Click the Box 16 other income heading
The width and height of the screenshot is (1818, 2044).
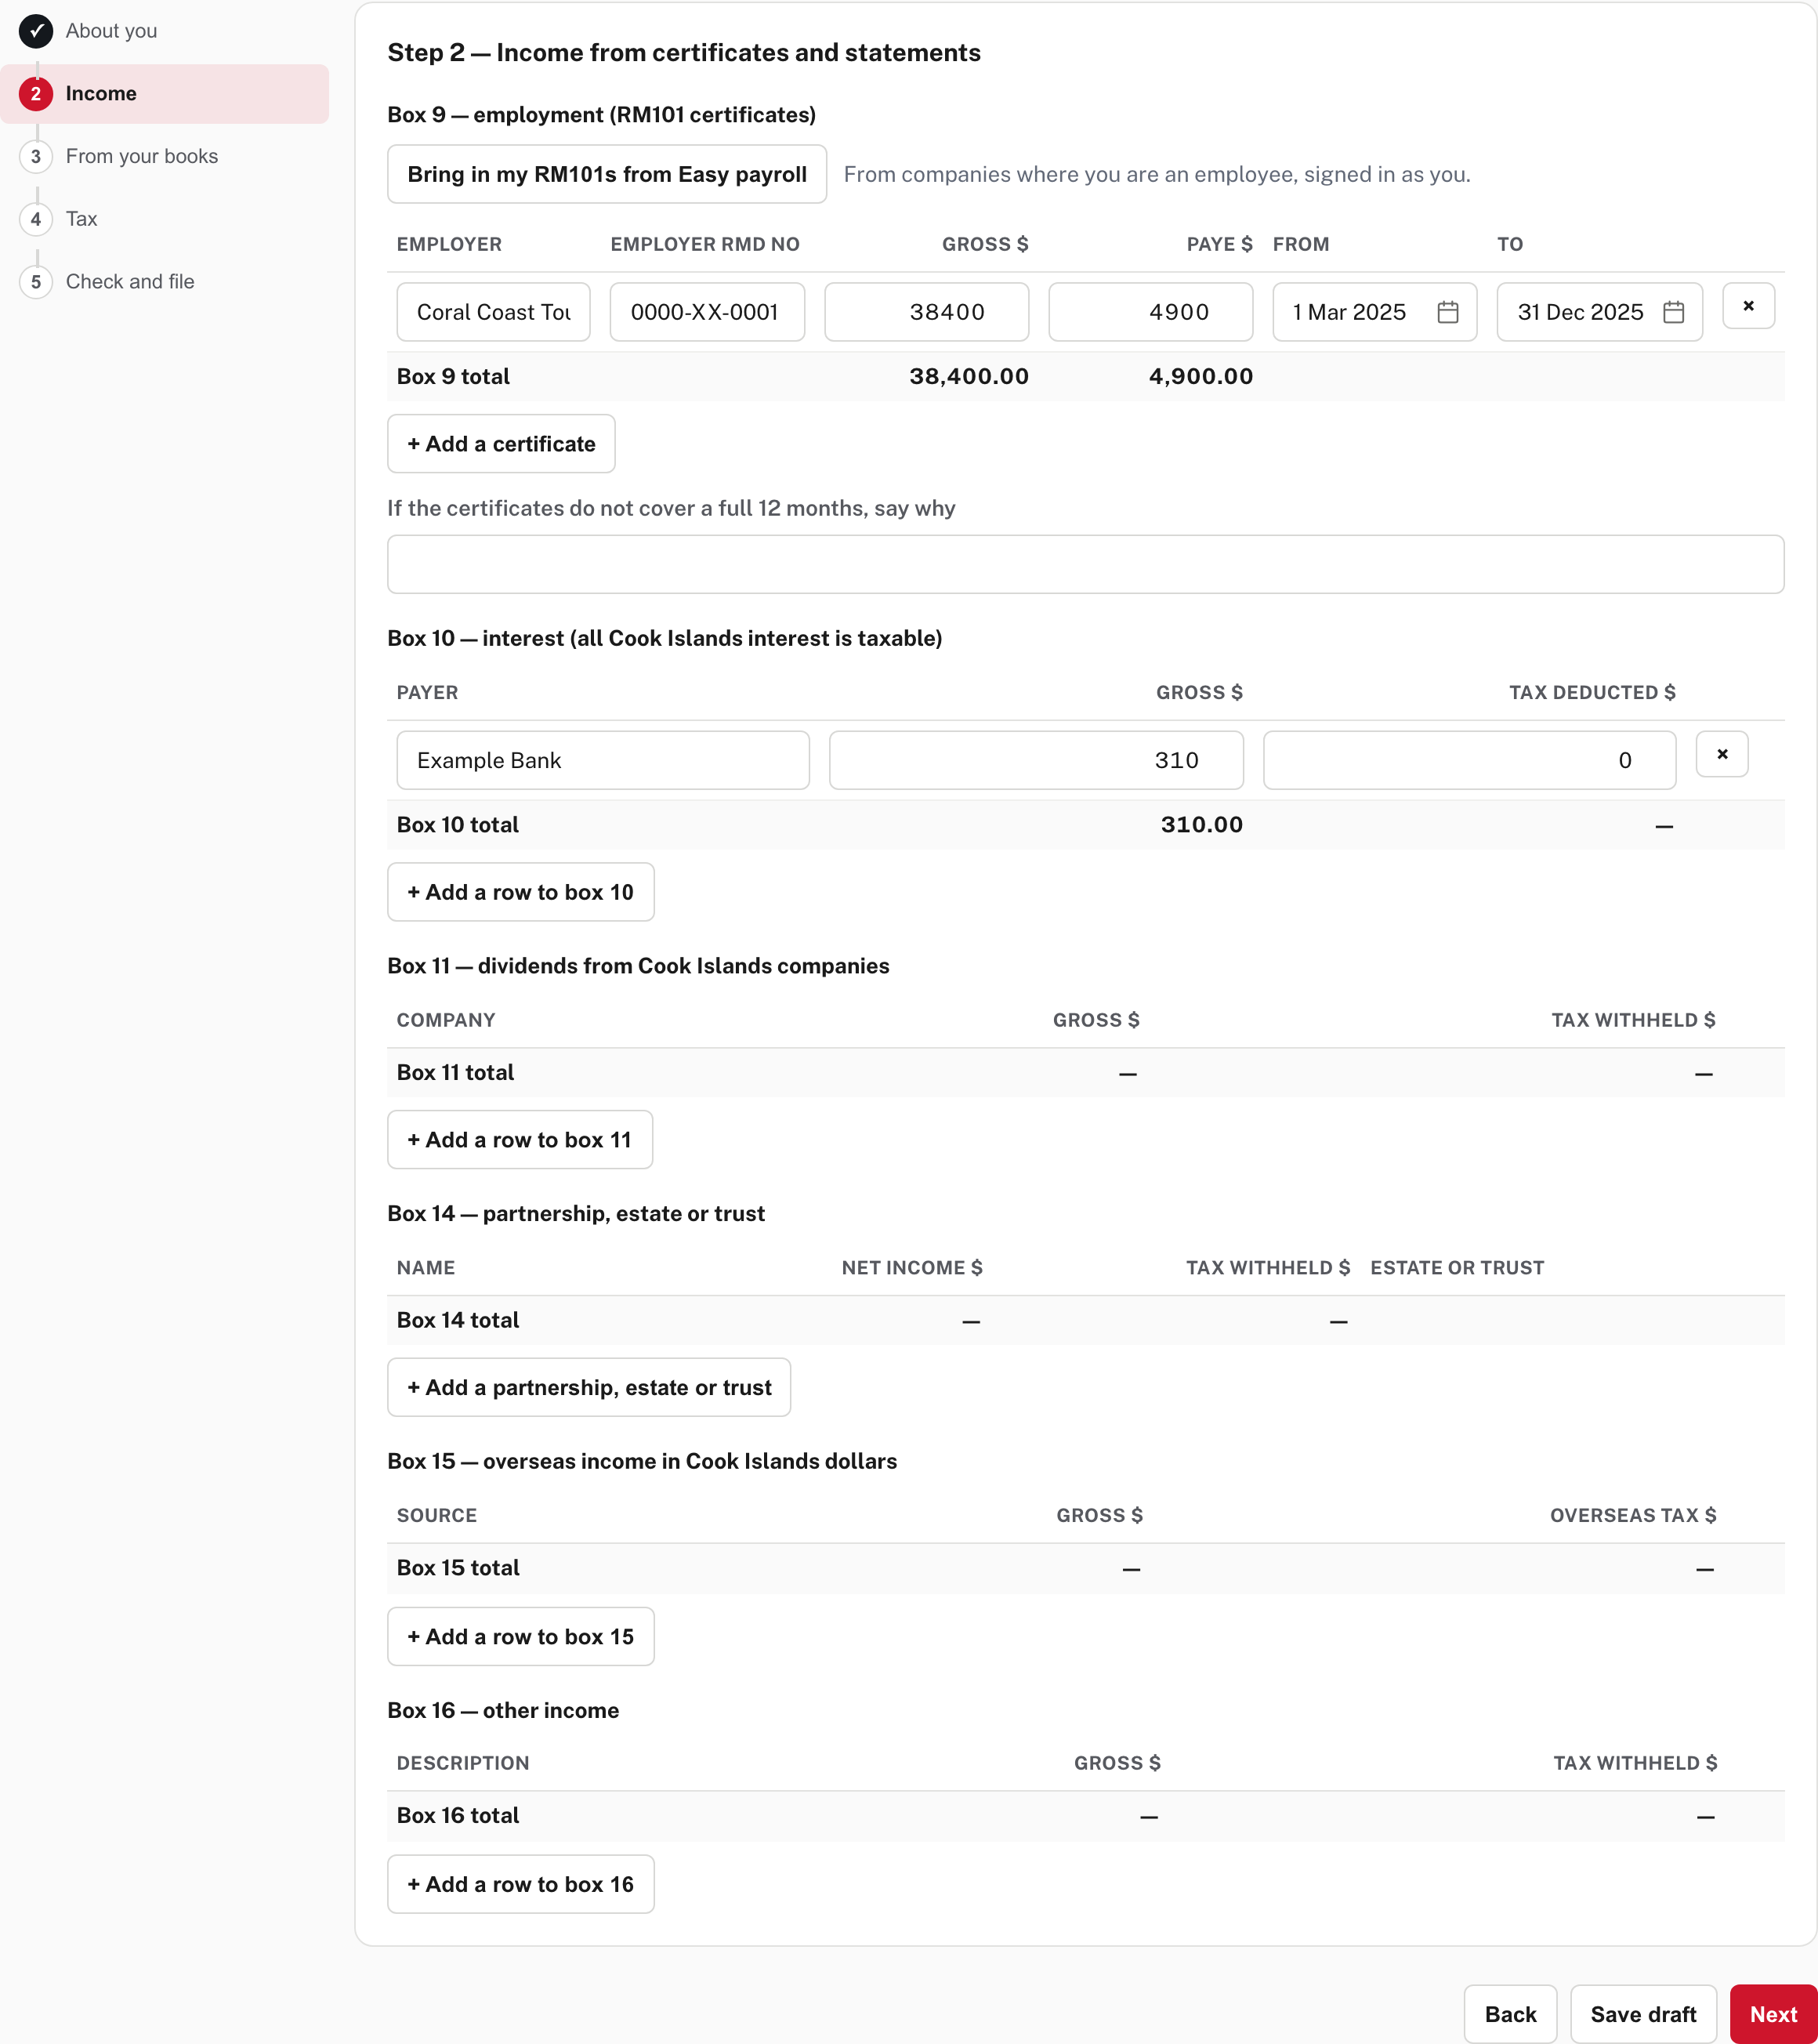pos(503,1710)
